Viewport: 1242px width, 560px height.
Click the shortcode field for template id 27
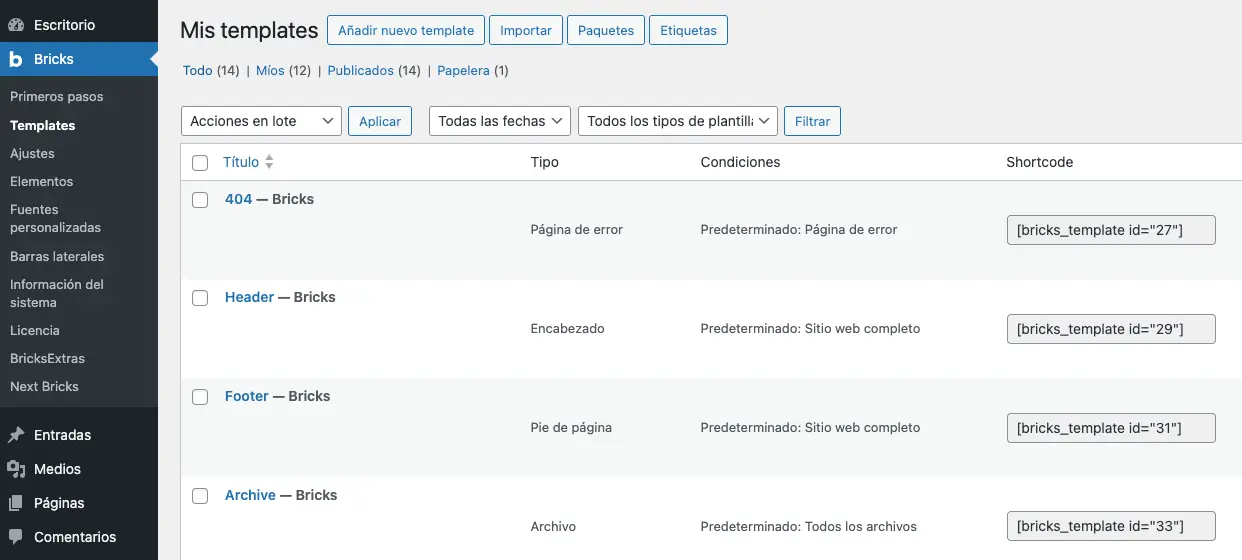[x=1110, y=230]
